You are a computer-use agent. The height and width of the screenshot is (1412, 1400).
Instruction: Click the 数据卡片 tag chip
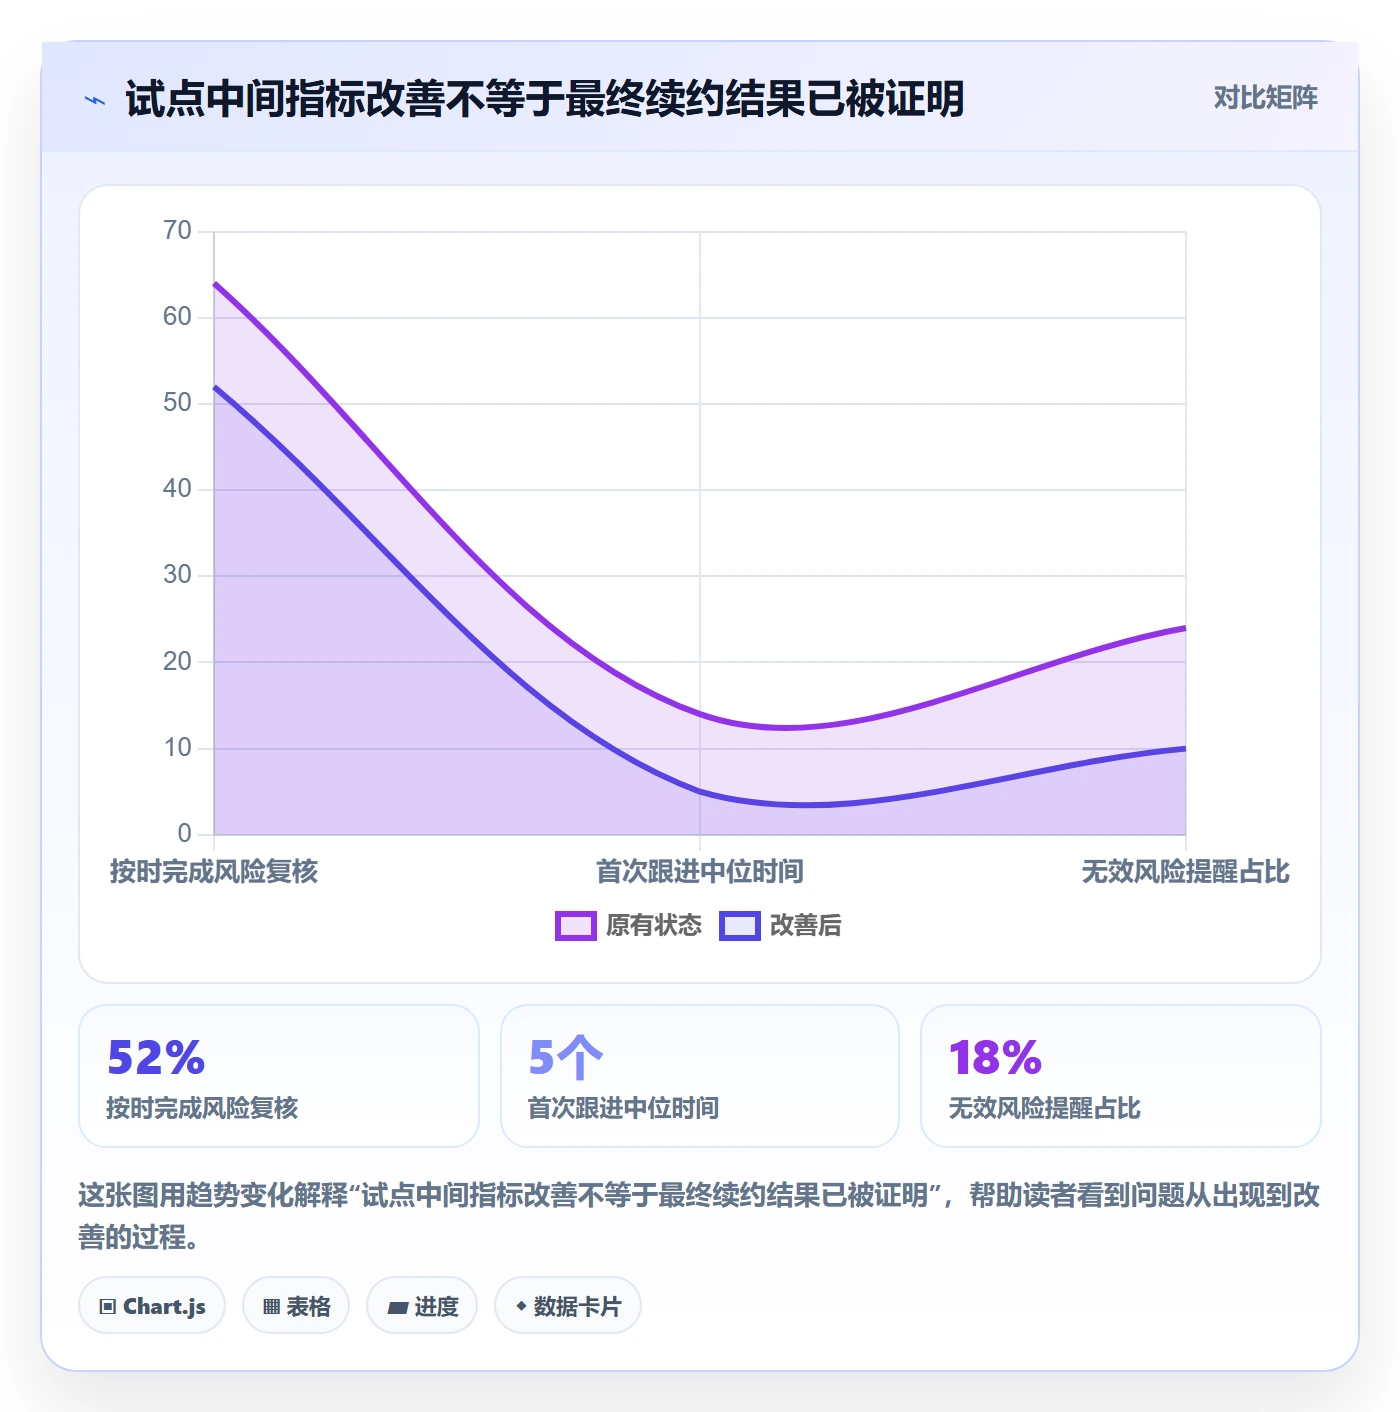pos(568,1305)
